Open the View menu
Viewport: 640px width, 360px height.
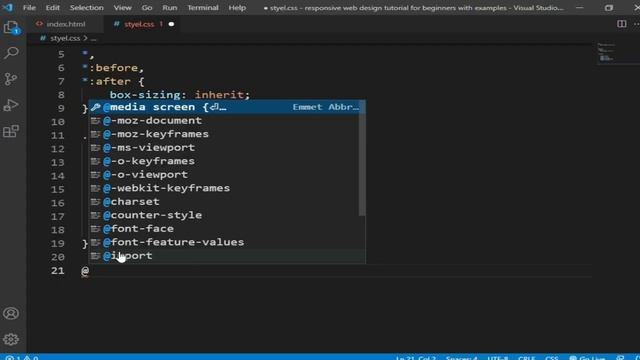[122, 8]
